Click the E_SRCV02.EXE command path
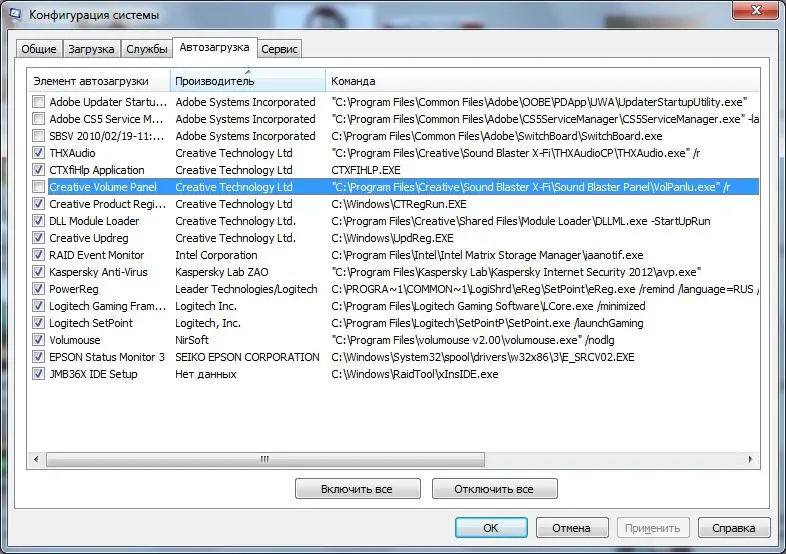786x554 pixels. pos(483,357)
